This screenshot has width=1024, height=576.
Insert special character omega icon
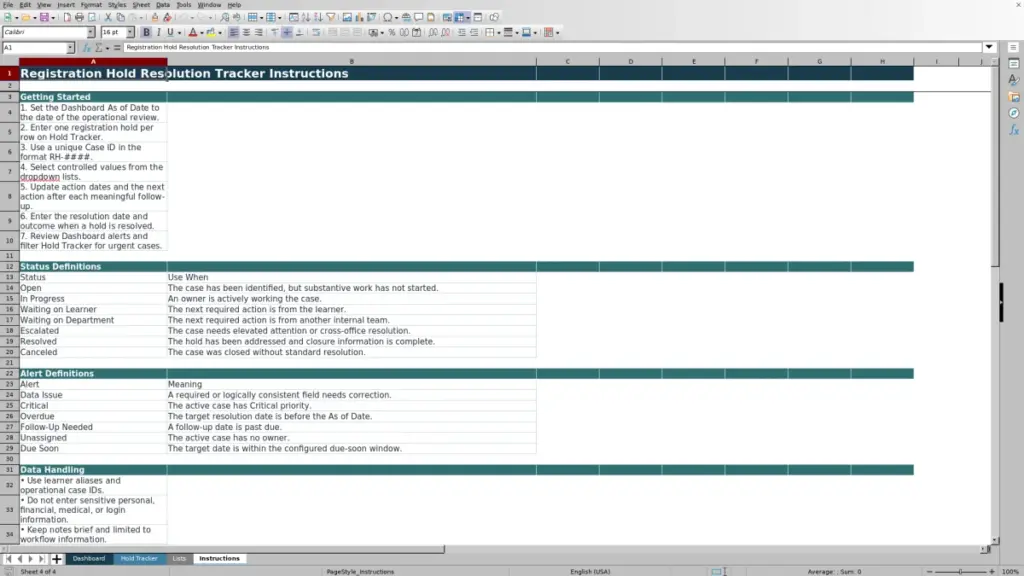[x=388, y=18]
